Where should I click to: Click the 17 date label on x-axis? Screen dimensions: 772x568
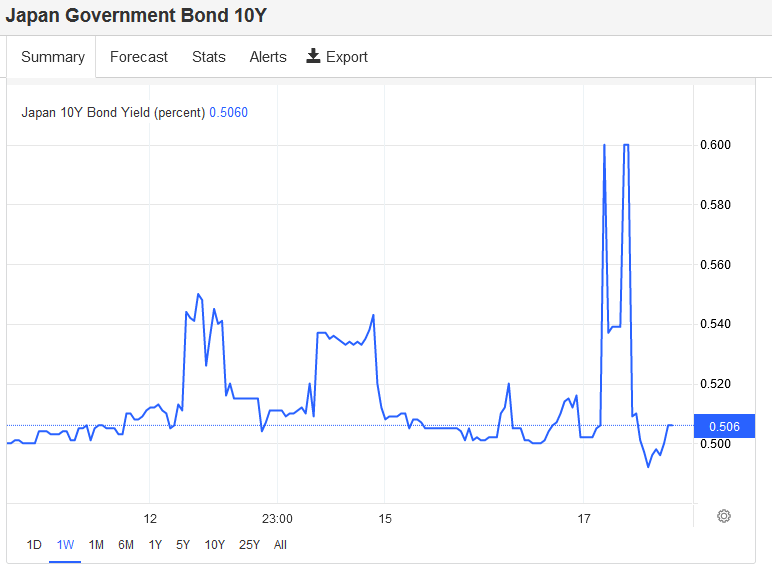[584, 519]
